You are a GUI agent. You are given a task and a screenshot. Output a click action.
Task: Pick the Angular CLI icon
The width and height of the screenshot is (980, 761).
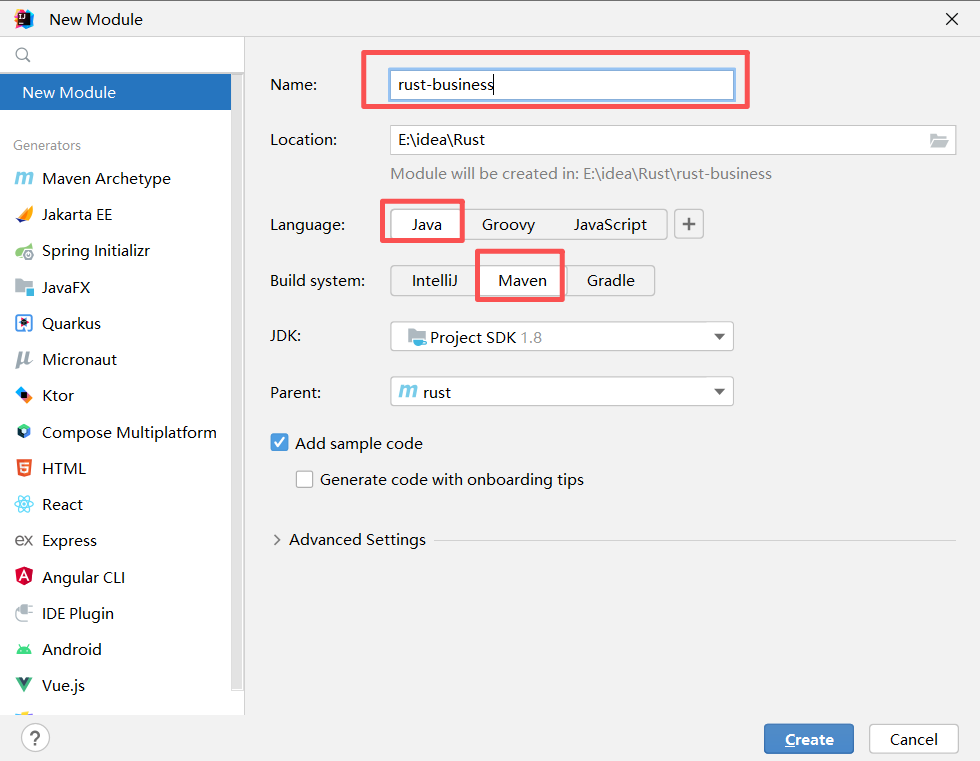(24, 577)
